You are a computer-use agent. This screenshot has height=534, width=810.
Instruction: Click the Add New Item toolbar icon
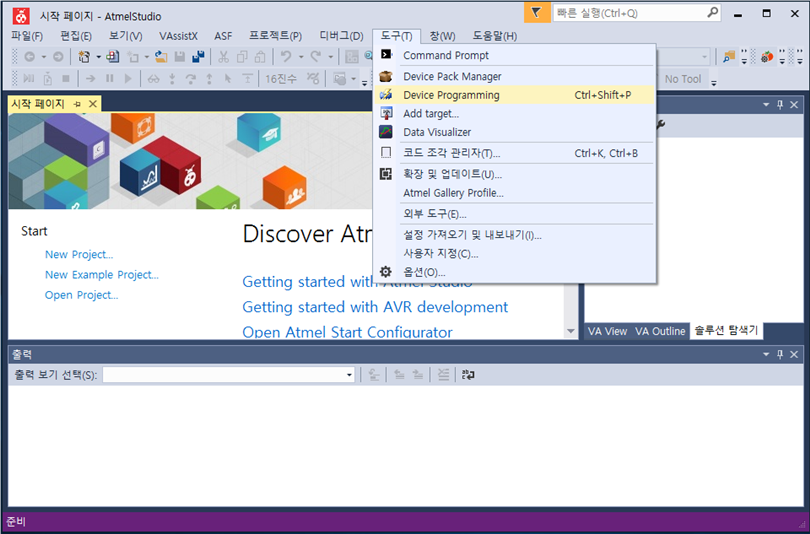click(x=133, y=57)
